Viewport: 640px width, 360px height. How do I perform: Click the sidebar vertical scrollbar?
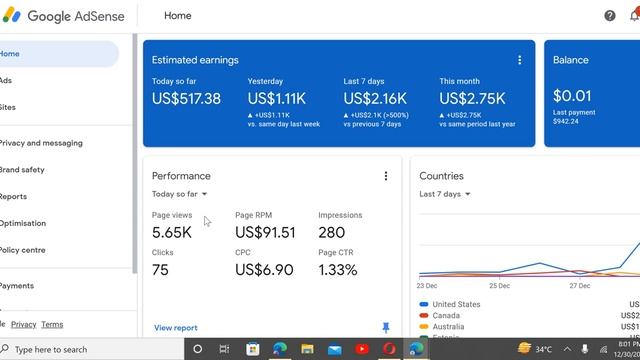coord(134,153)
